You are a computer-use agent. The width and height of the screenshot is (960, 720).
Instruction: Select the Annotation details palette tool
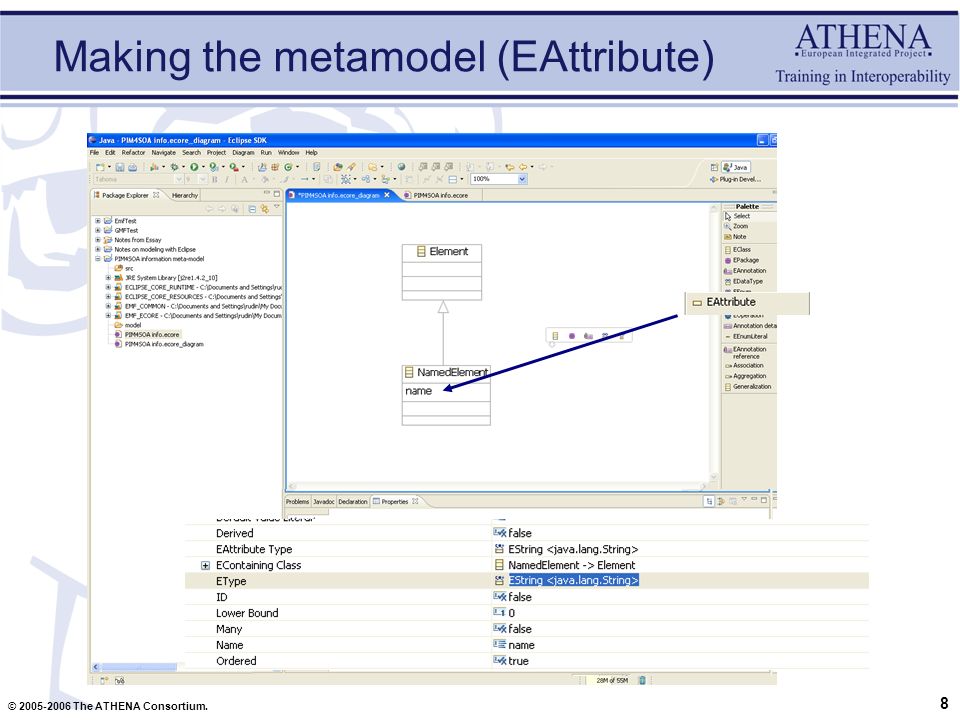750,326
